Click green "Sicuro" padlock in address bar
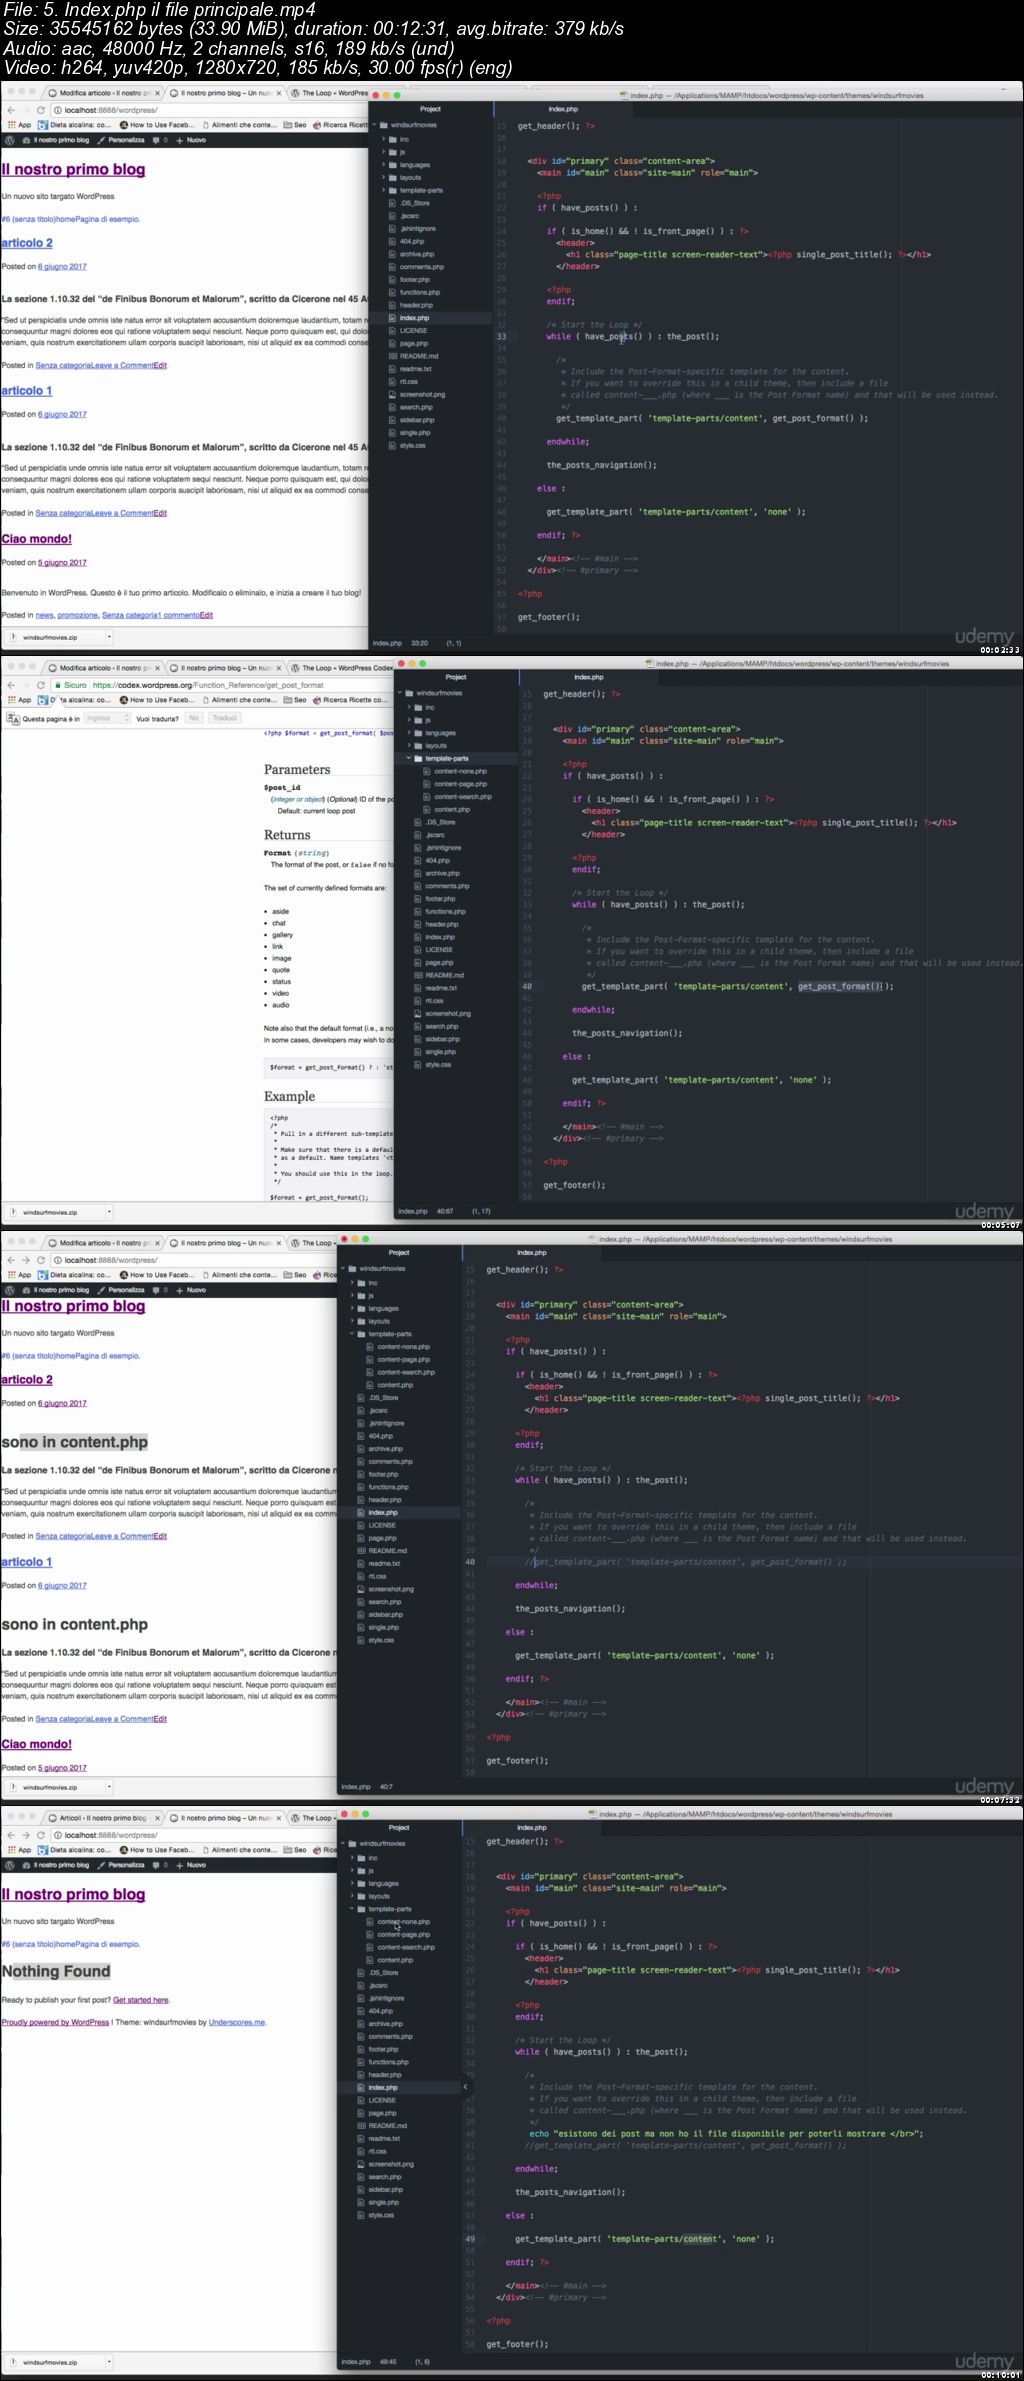This screenshot has height=2381, width=1024. tap(71, 685)
